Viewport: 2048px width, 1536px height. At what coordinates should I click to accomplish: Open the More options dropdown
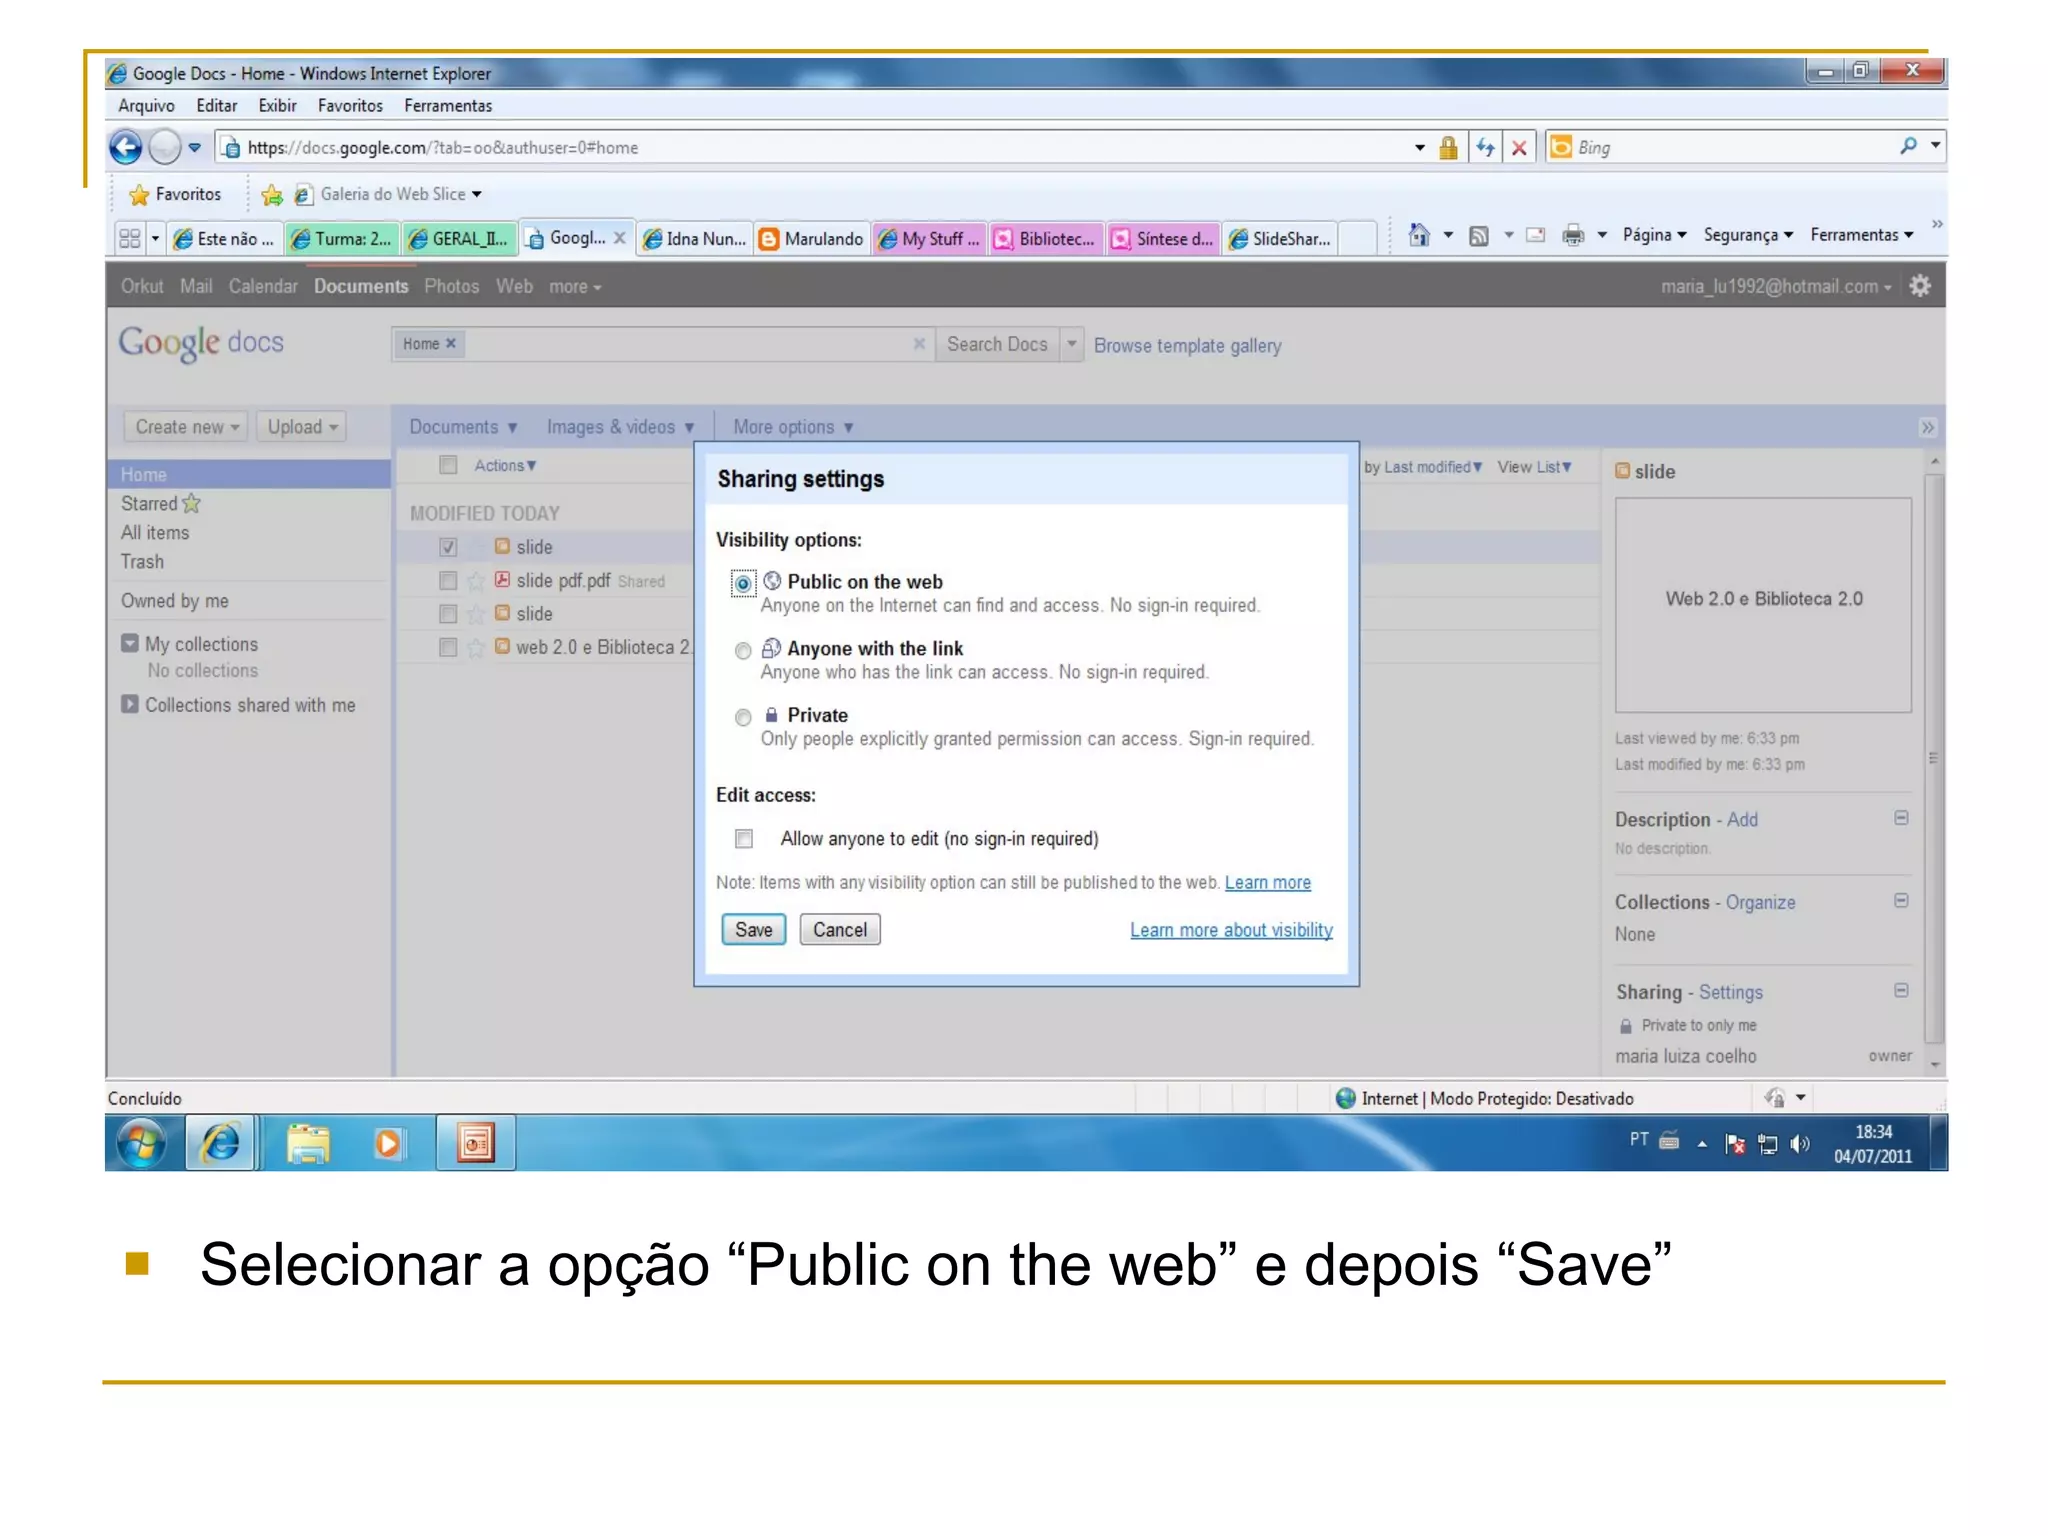click(793, 427)
